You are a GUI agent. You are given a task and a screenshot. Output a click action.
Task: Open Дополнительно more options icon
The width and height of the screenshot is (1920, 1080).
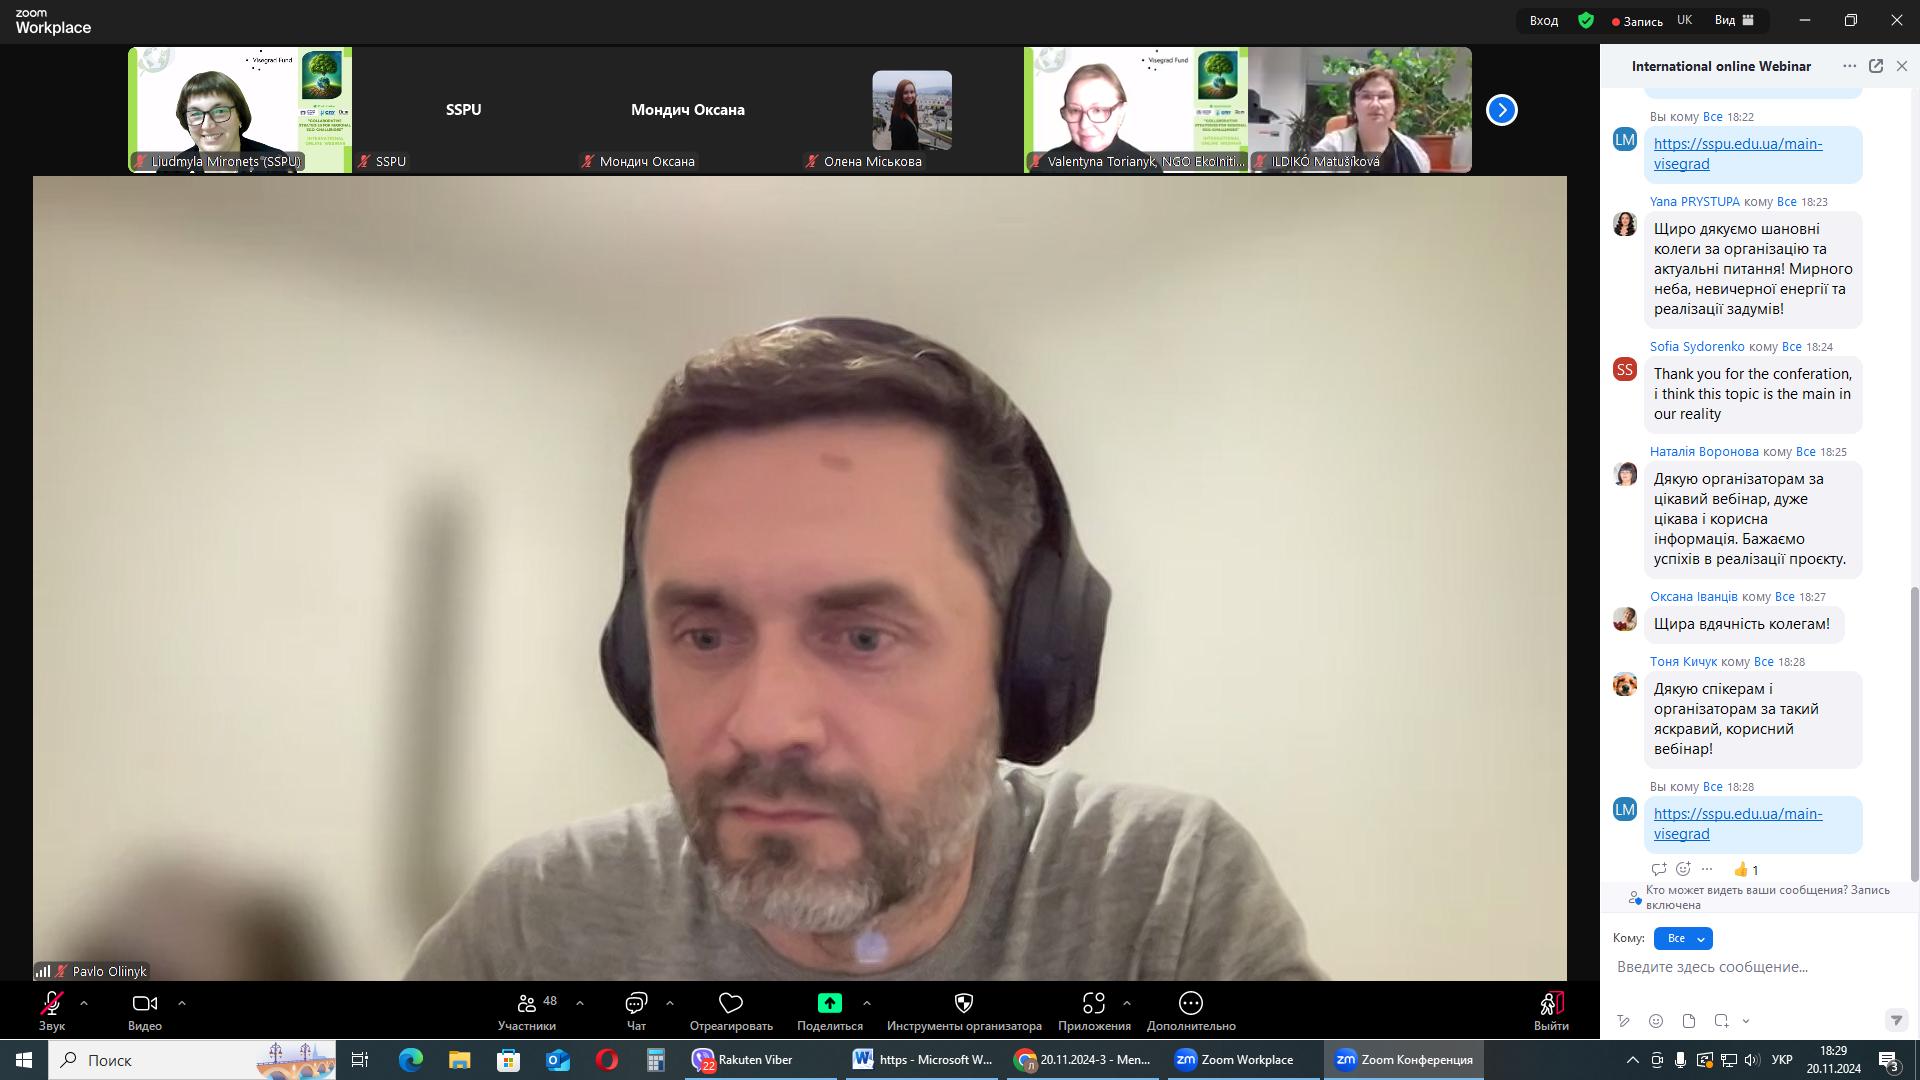point(1190,1003)
